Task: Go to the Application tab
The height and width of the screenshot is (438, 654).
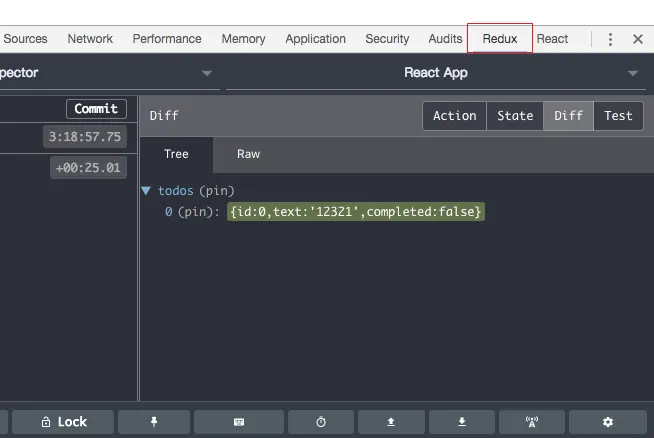Action: click(x=315, y=39)
